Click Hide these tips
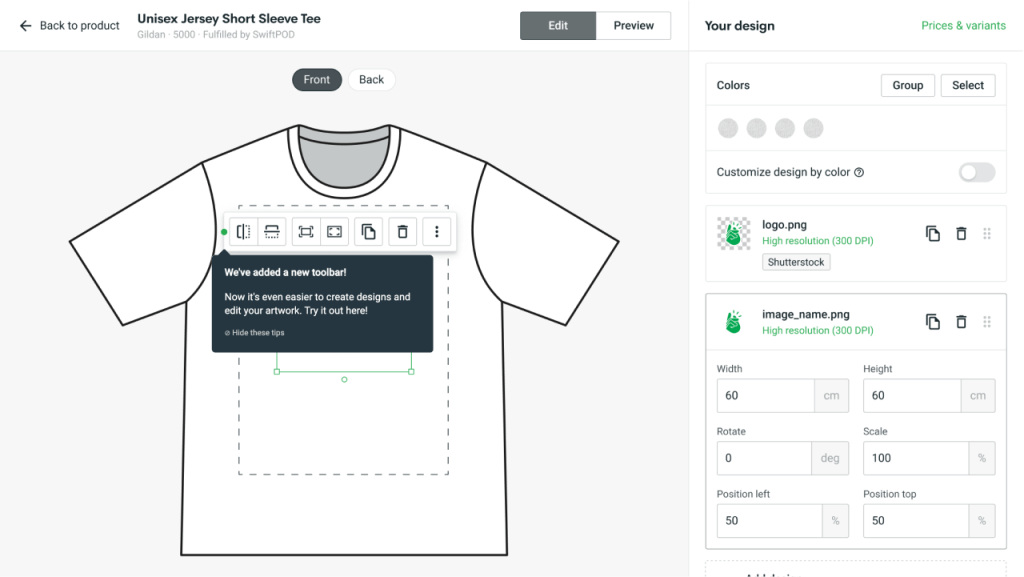The width and height of the screenshot is (1024, 577). (x=255, y=333)
